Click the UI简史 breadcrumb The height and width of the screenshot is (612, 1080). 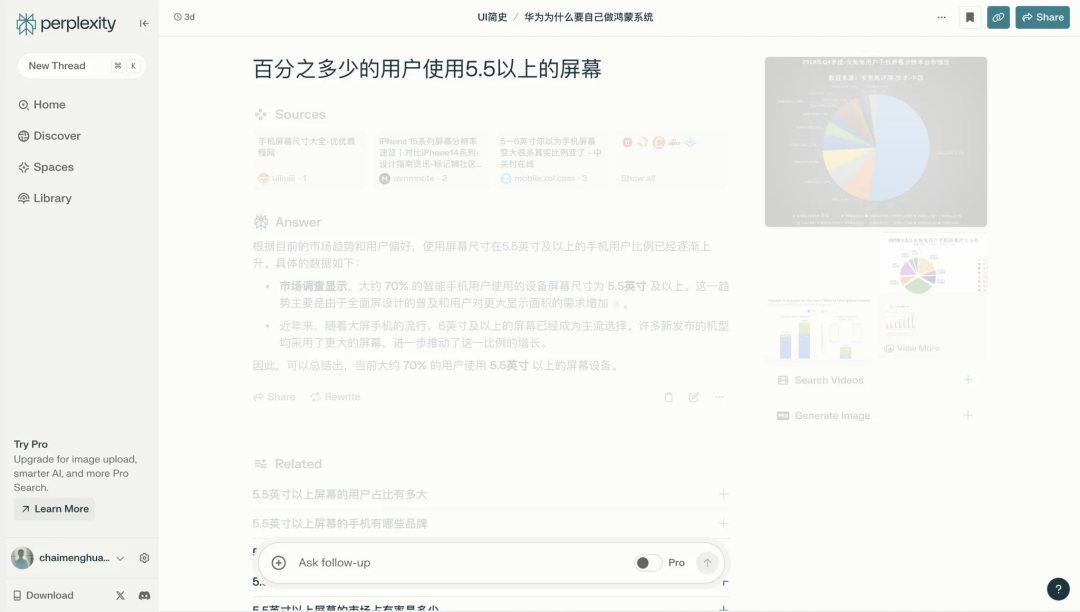(492, 17)
